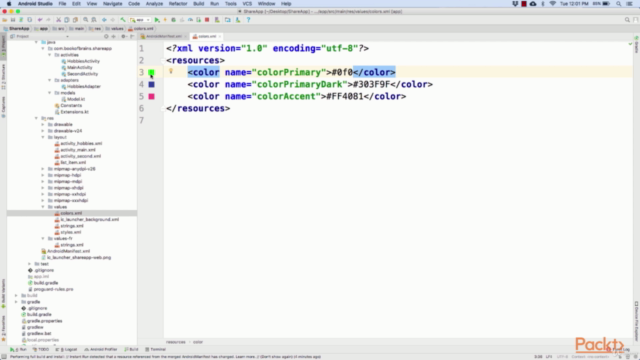This screenshot has height=360, width=640.
Task: Select Extensions.kt in project tree
Action: pyautogui.click(x=74, y=112)
